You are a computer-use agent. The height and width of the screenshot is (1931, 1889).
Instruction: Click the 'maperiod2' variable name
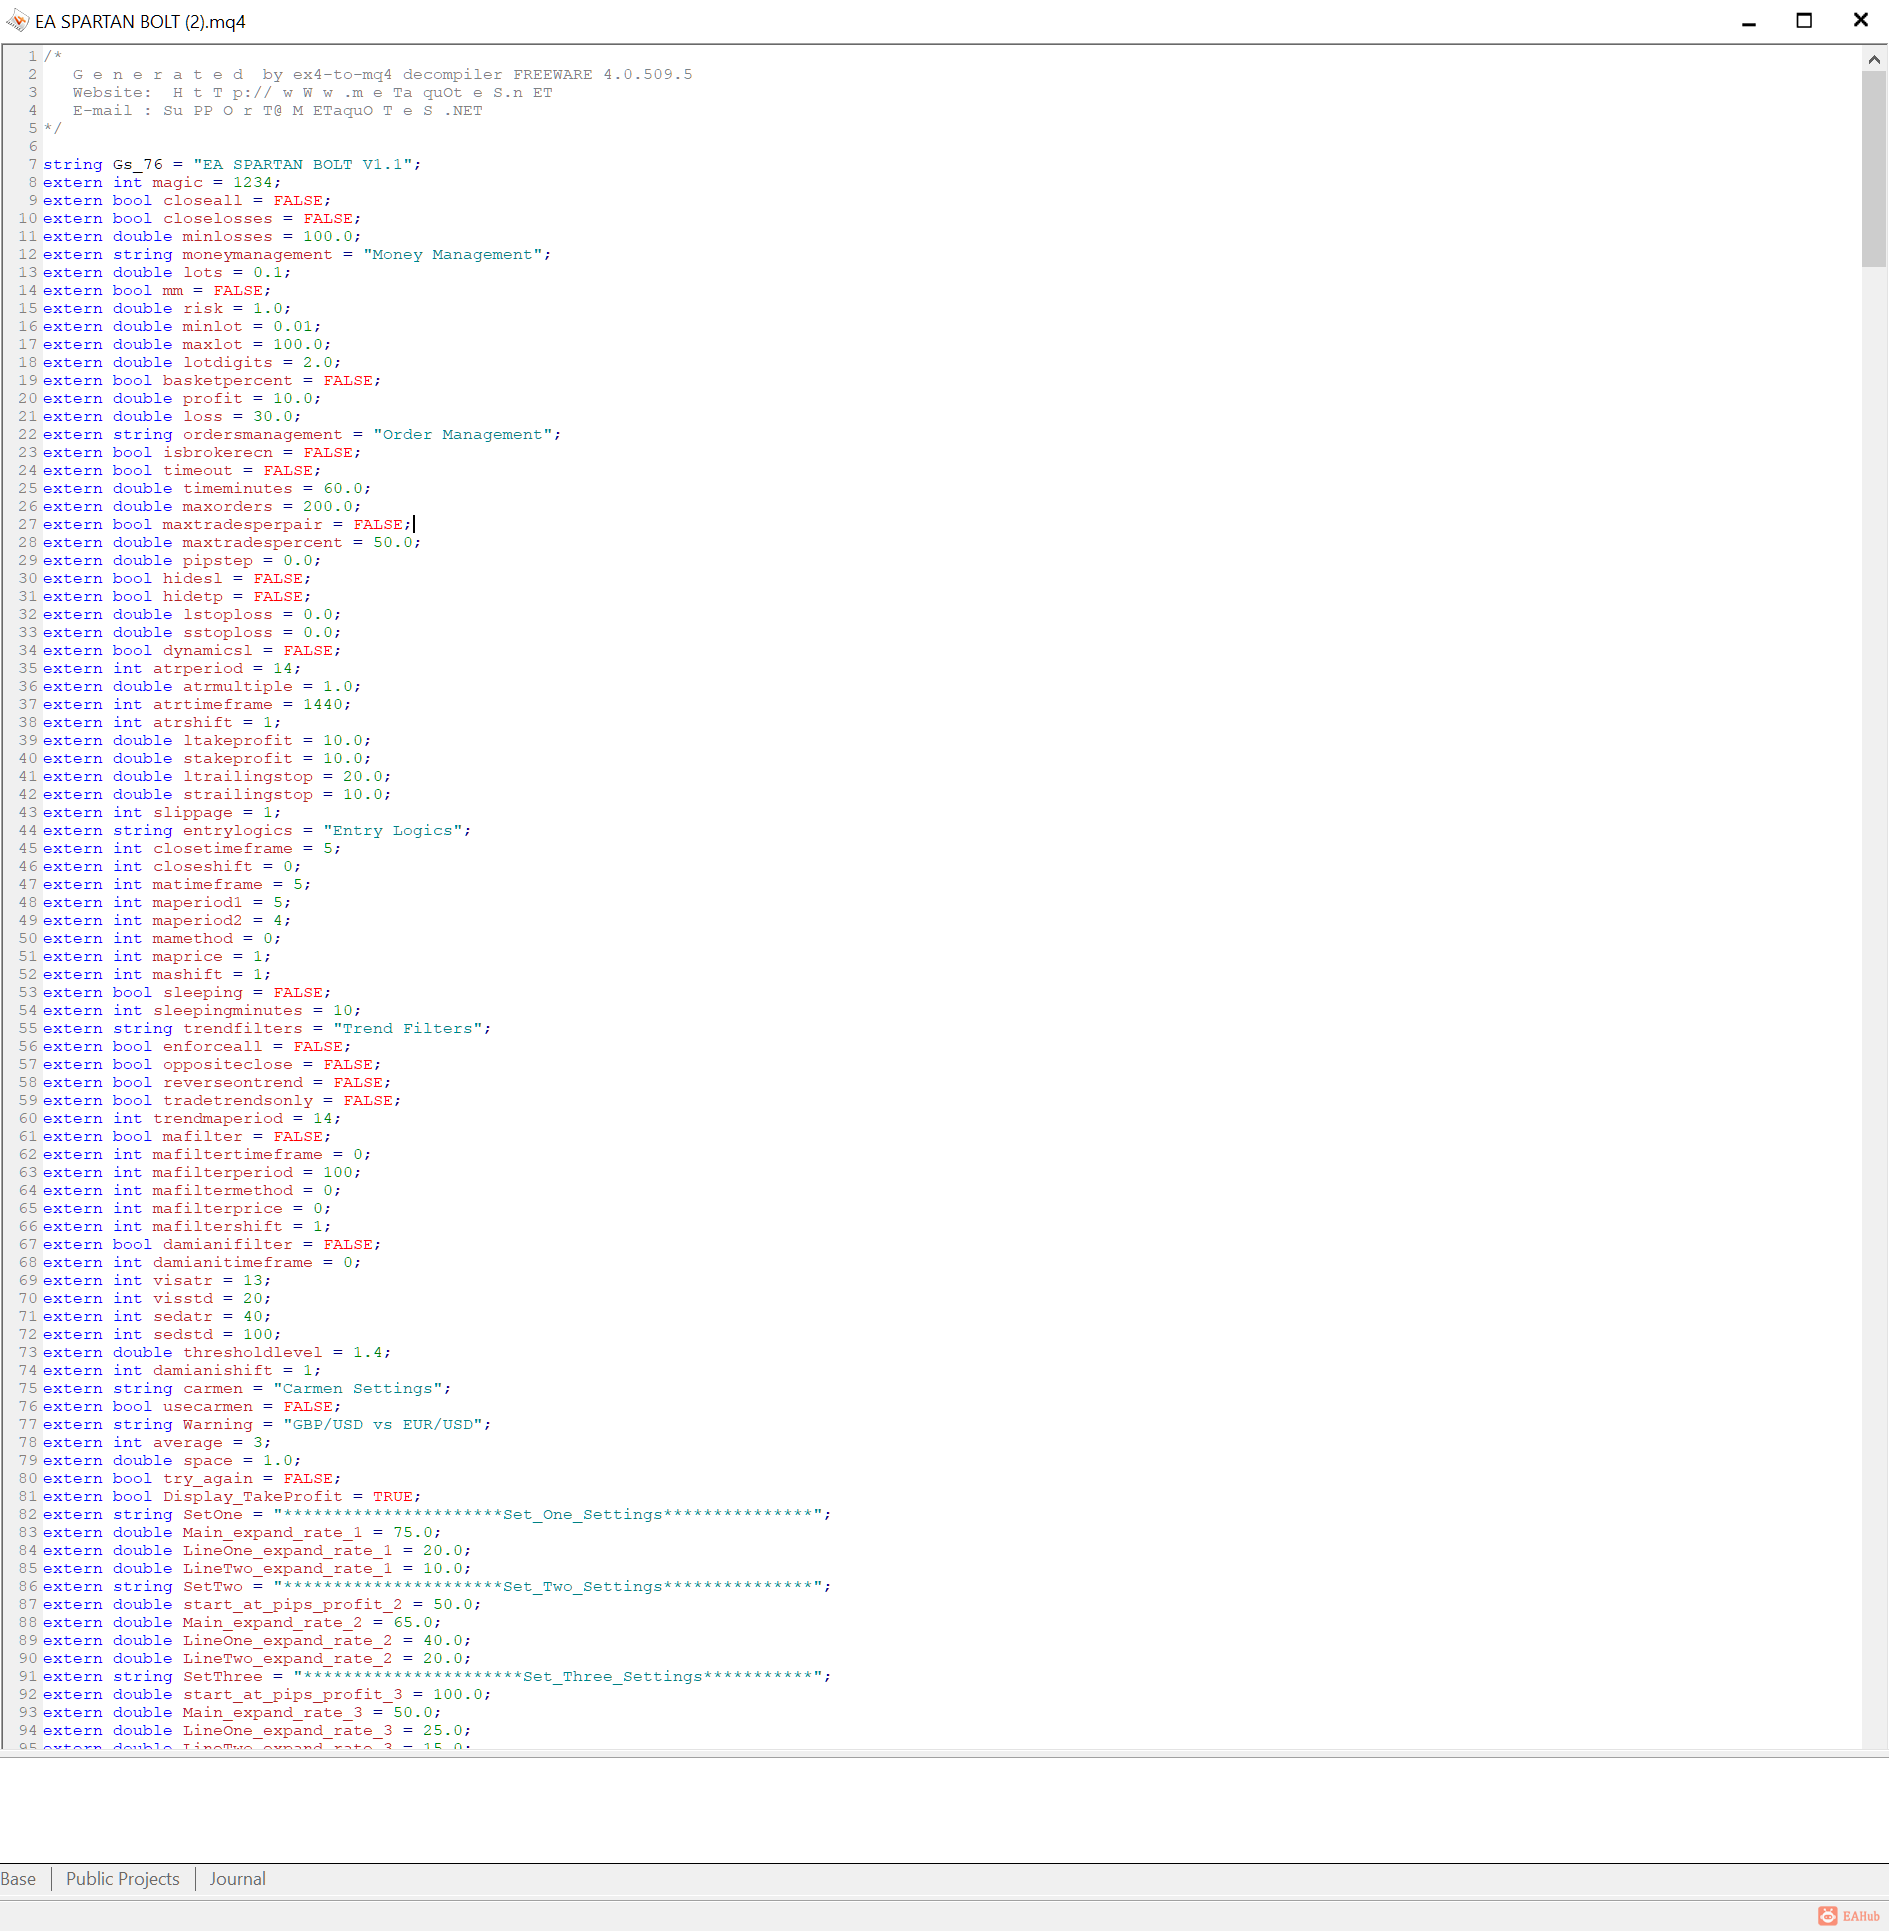(x=198, y=921)
